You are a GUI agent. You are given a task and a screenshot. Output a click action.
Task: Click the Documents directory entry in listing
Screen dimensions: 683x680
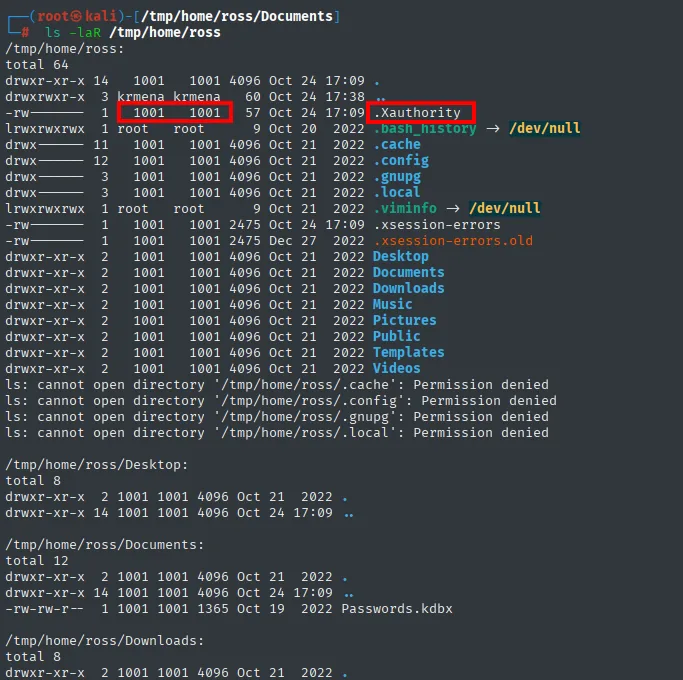coord(409,273)
